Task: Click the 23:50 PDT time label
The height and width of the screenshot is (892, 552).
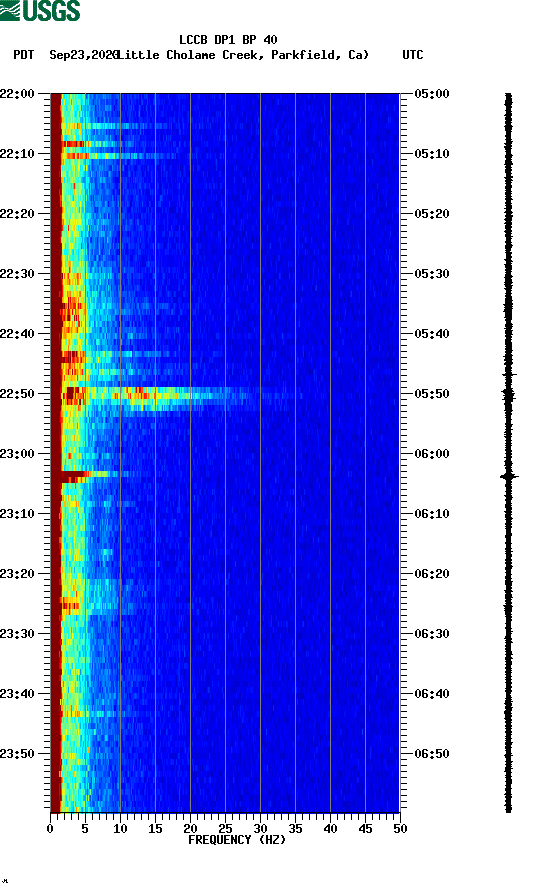Action: [17, 754]
